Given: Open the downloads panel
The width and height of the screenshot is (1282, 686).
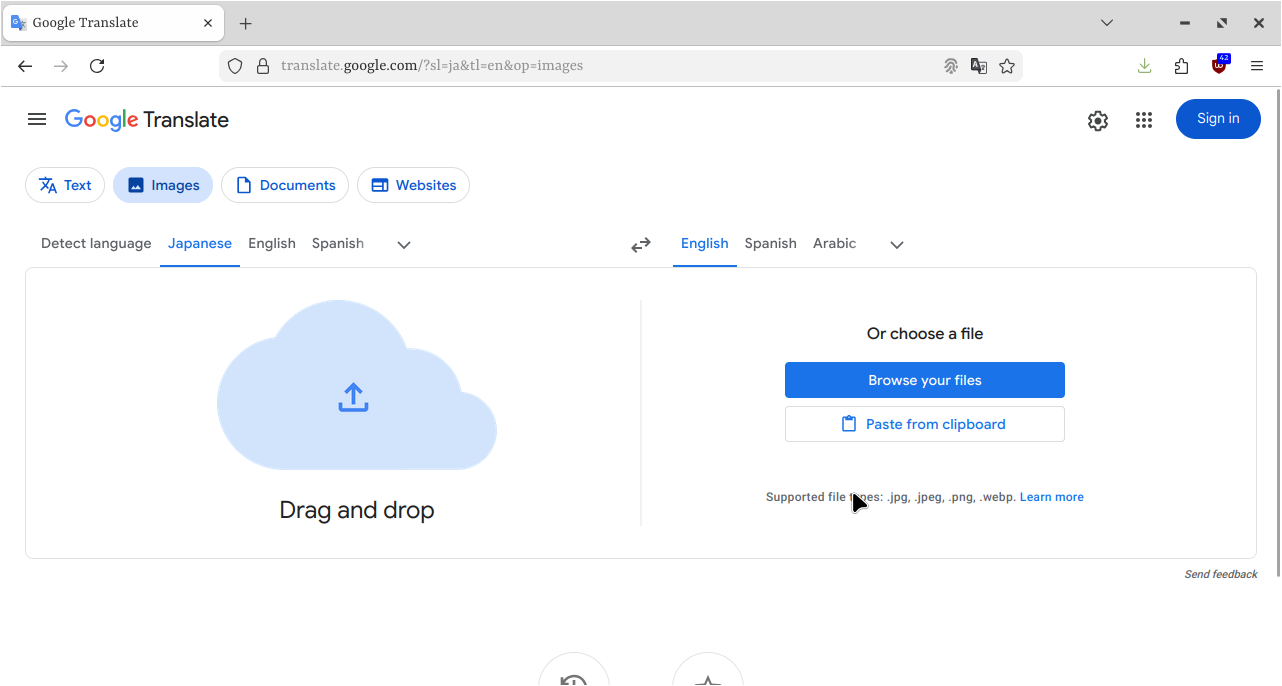Looking at the screenshot, I should click(x=1145, y=66).
